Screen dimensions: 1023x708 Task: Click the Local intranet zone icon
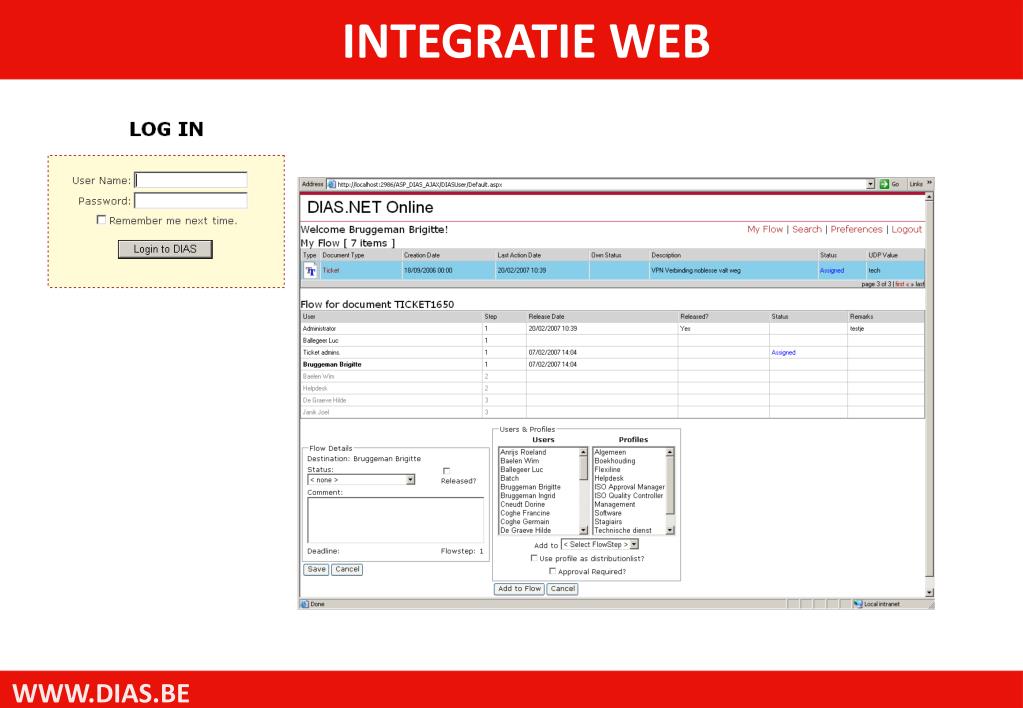pyautogui.click(x=858, y=604)
